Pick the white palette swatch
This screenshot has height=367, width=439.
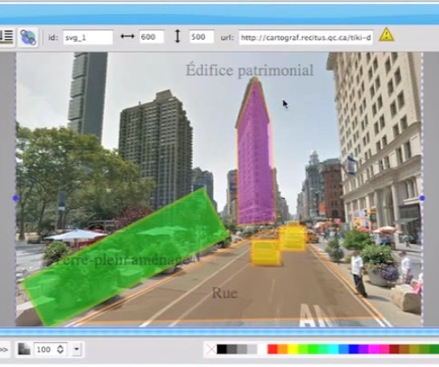[262, 349]
